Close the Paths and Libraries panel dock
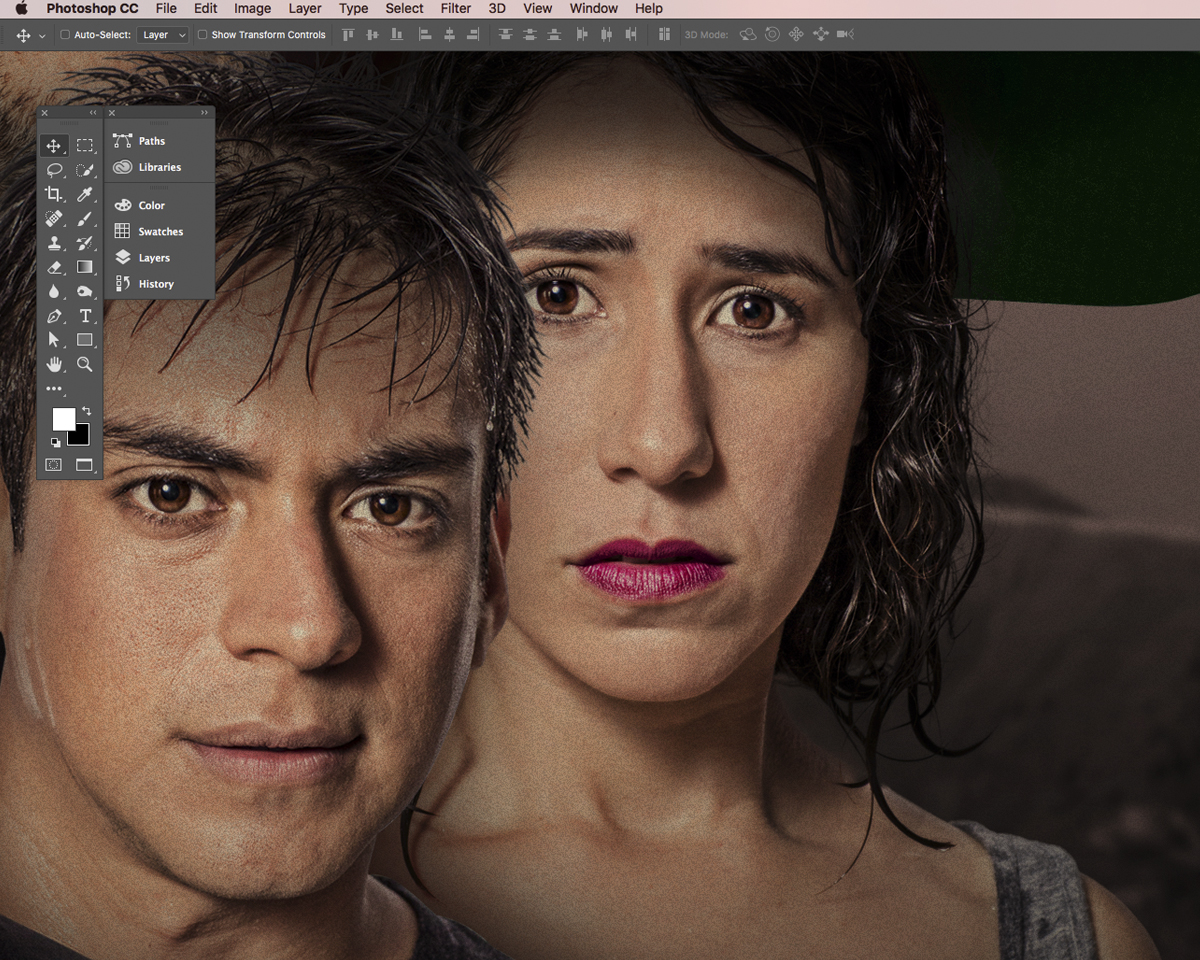This screenshot has width=1200, height=960. tap(112, 113)
